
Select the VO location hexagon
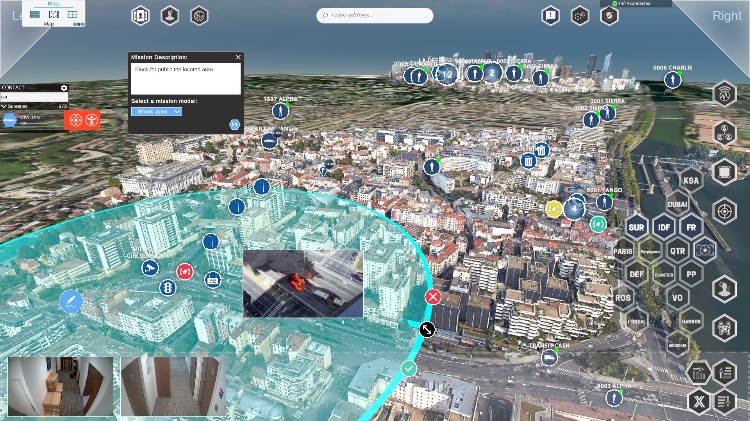click(x=677, y=298)
